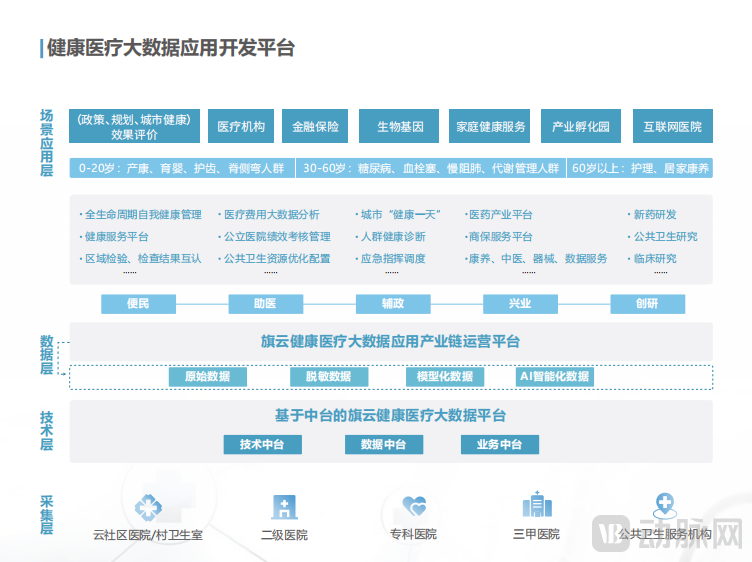This screenshot has height=562, width=752.
Task: Click the 0-20岁 age group bar
Action: click(x=182, y=168)
